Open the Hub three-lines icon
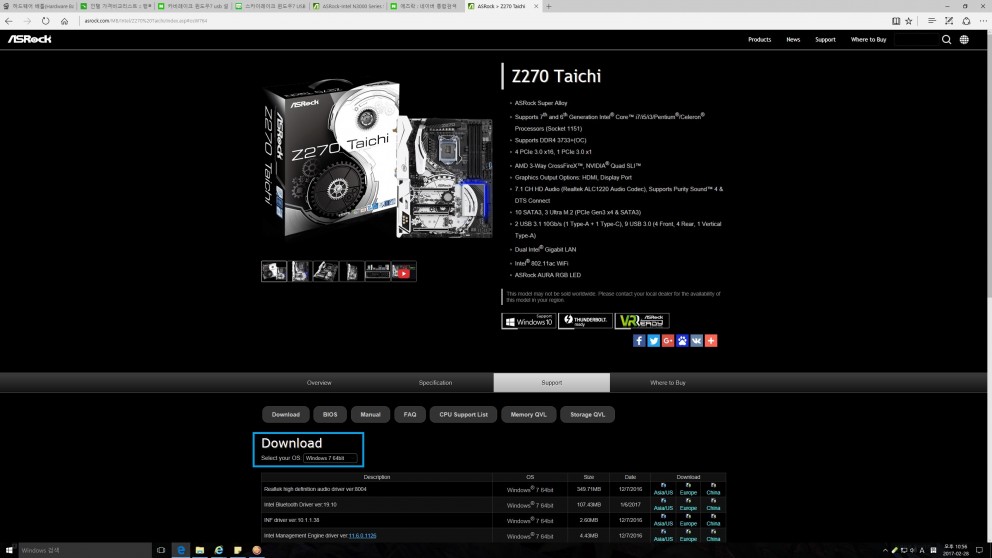The height and width of the screenshot is (558, 992). point(931,21)
